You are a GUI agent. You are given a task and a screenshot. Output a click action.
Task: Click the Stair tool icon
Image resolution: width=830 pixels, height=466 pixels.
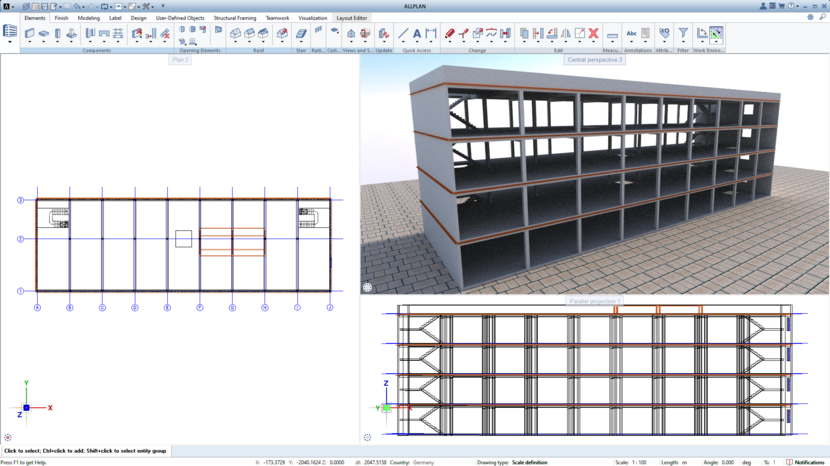tap(301, 33)
